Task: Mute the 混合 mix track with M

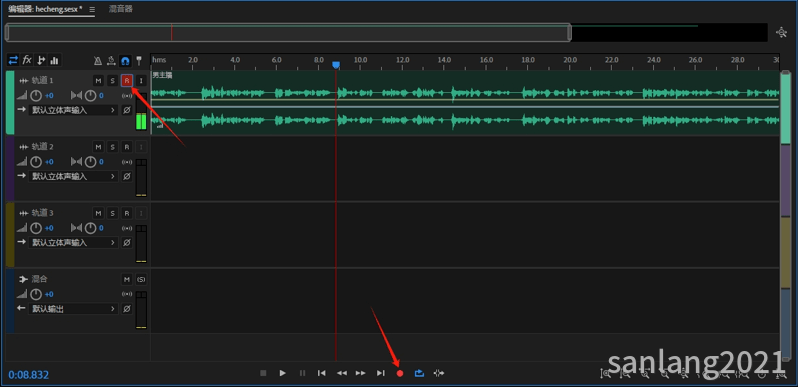Action: point(127,280)
